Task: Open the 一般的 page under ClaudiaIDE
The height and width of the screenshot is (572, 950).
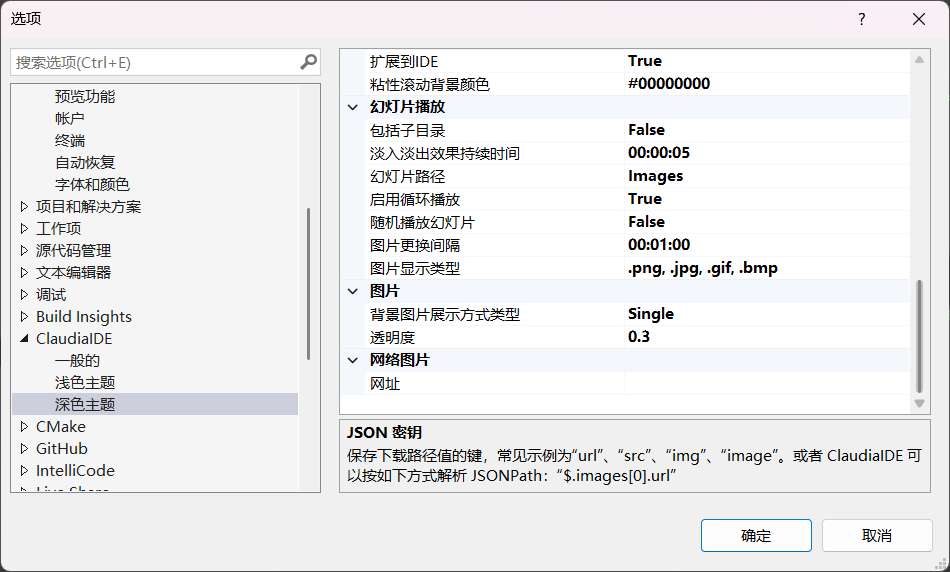Action: click(77, 361)
